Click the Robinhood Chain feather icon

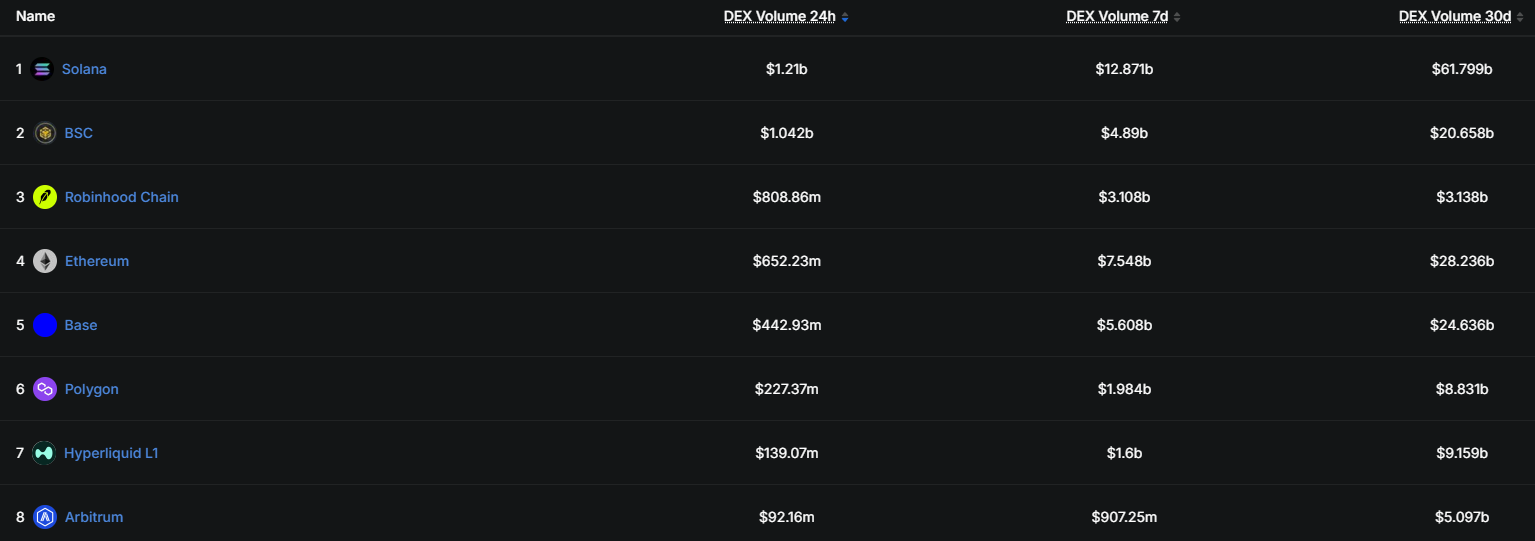(45, 197)
